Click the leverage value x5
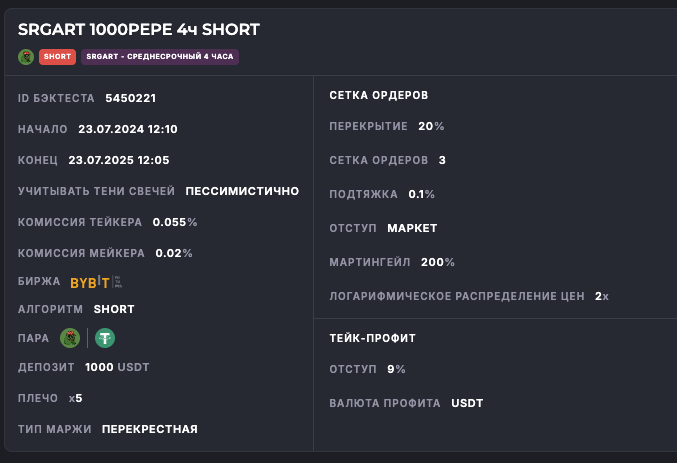This screenshot has width=677, height=463. [x=76, y=398]
